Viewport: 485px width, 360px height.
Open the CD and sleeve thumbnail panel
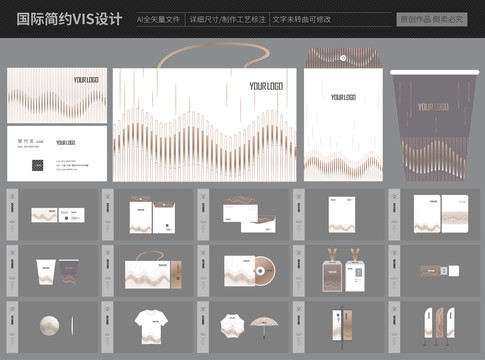click(x=243, y=271)
